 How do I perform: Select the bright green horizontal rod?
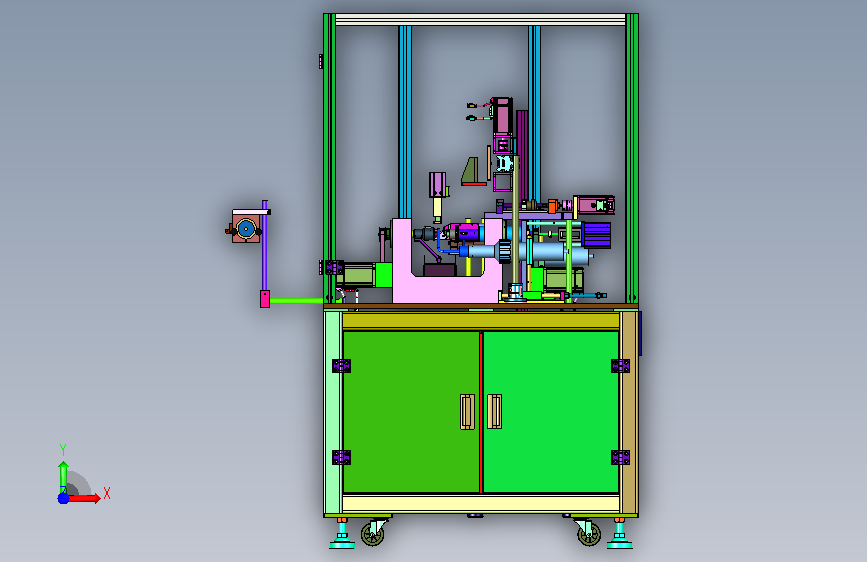[296, 301]
